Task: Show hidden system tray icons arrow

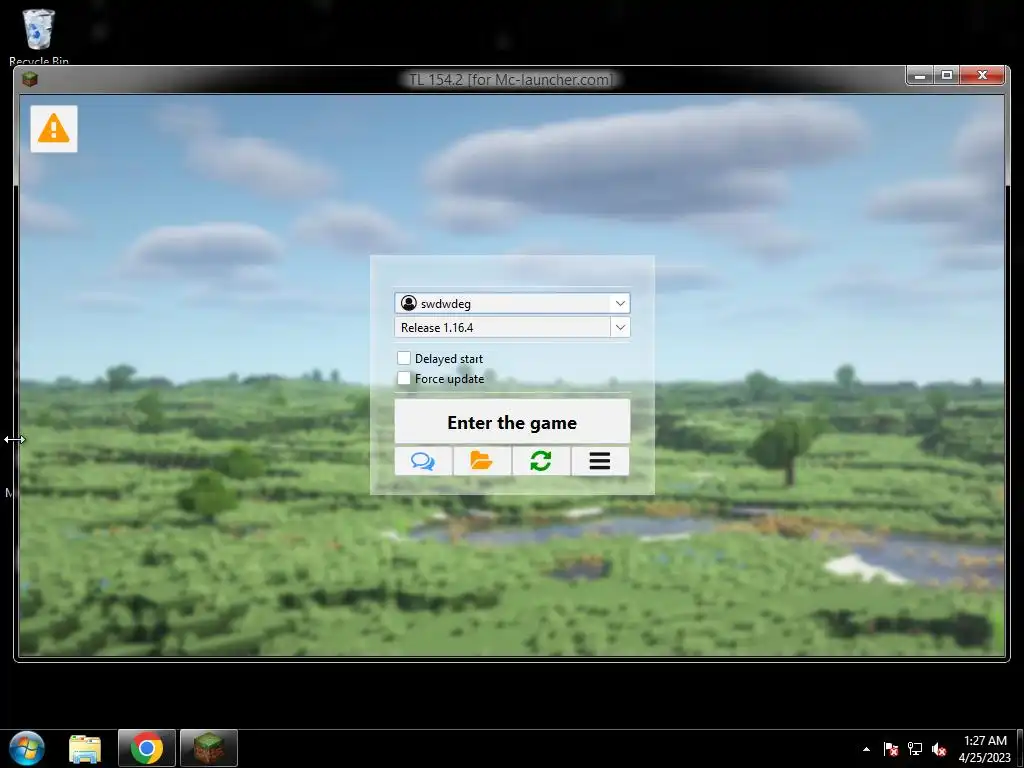Action: pyautogui.click(x=866, y=749)
